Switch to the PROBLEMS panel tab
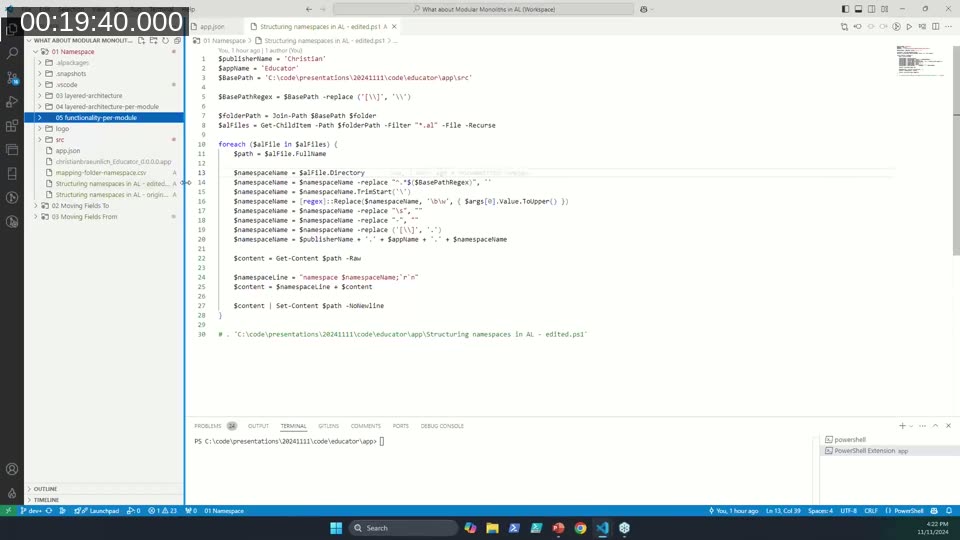Image resolution: width=960 pixels, height=540 pixels. coord(215,426)
